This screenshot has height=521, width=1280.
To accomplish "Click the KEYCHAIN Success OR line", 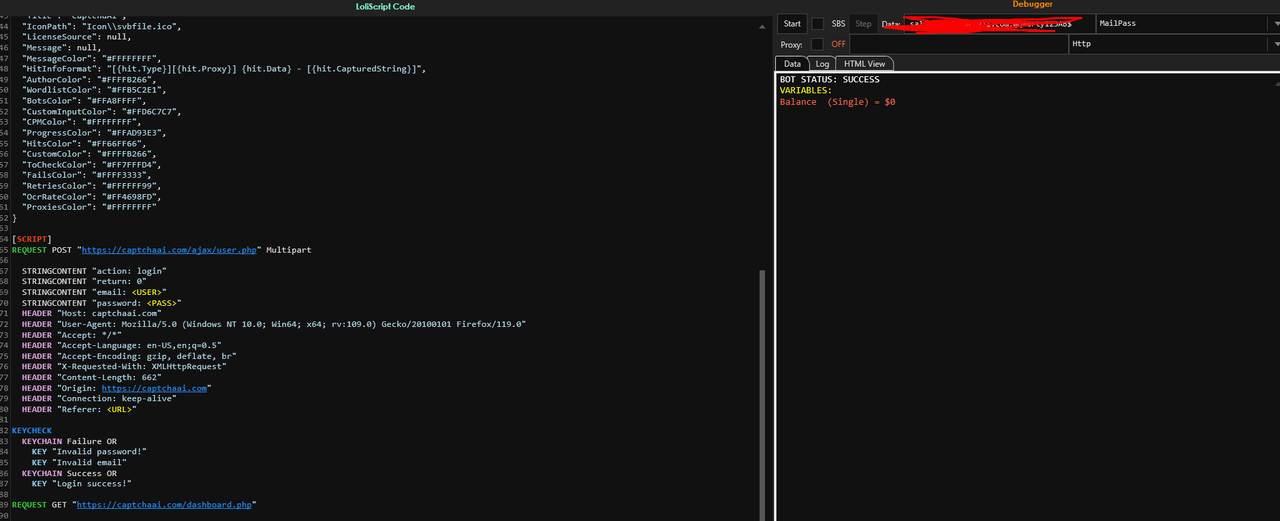I will (69, 473).
